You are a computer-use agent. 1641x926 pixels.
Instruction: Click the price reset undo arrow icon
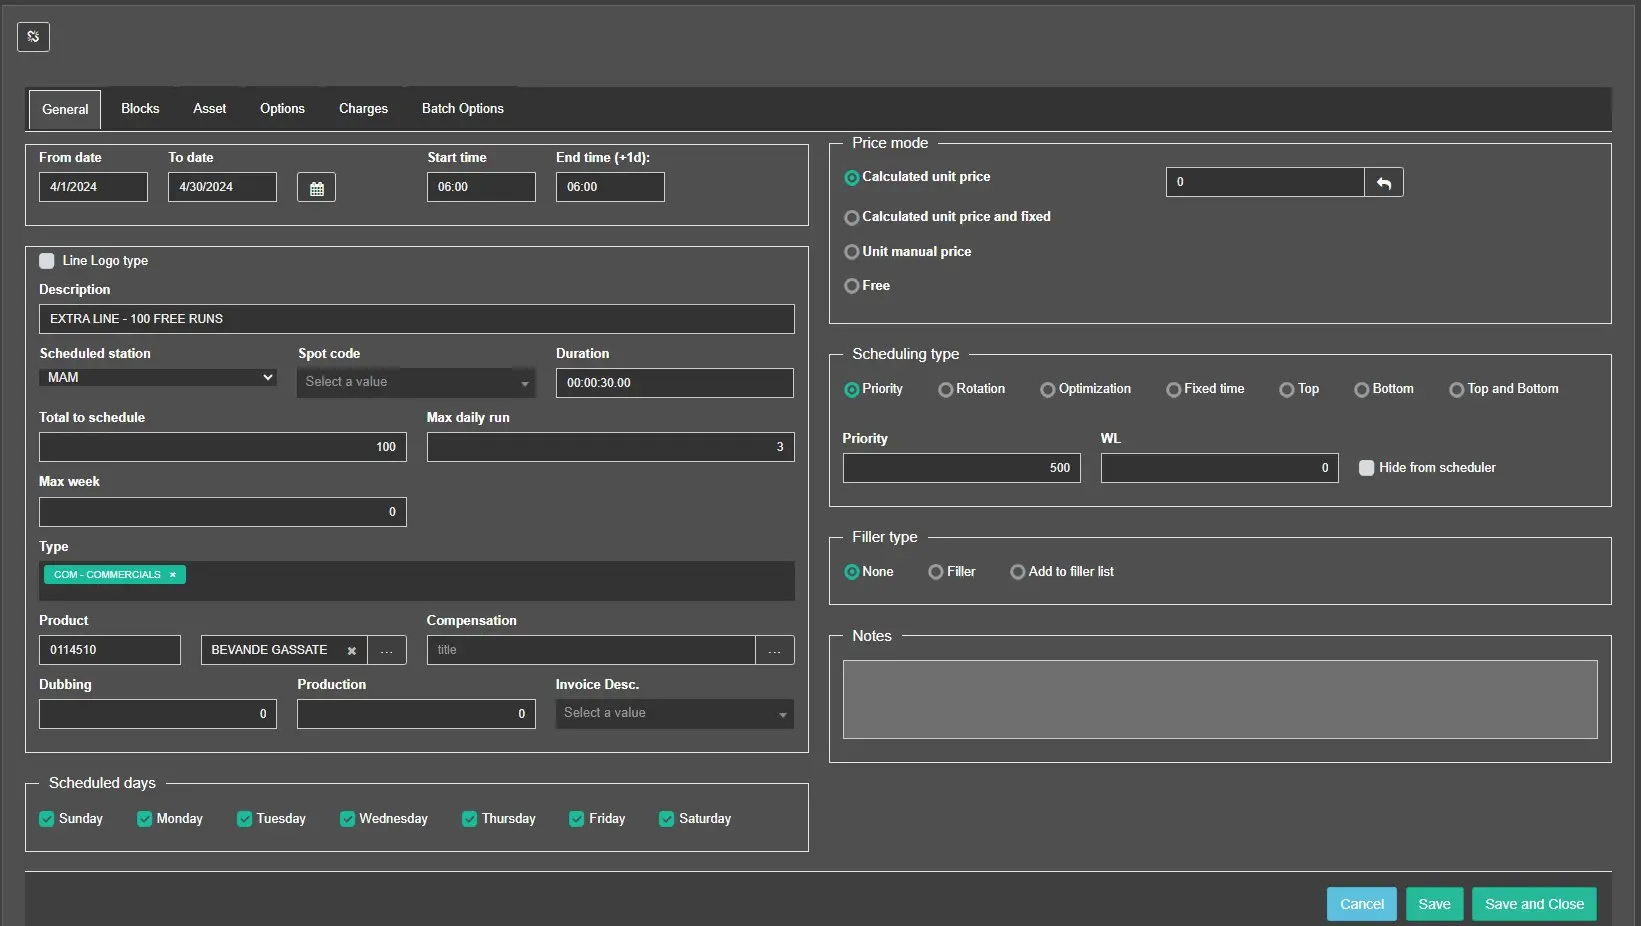1384,183
